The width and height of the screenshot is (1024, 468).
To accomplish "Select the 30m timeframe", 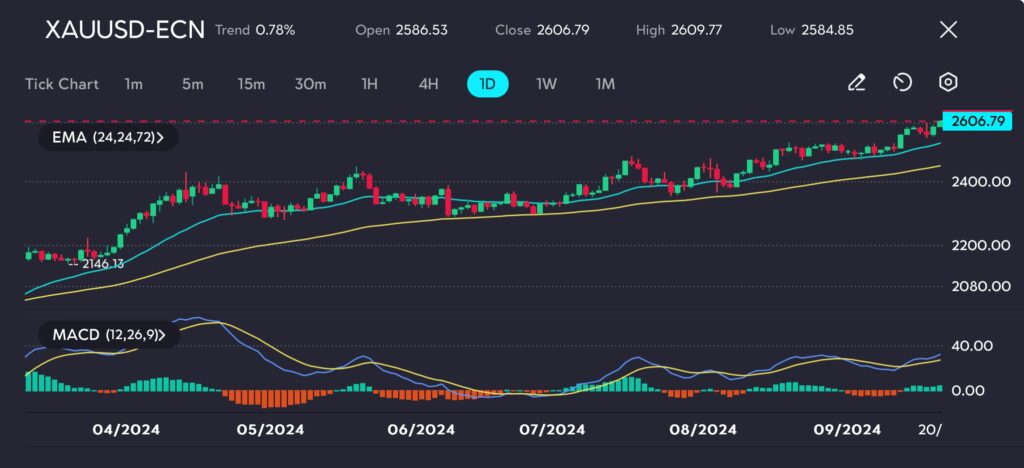I will point(310,84).
